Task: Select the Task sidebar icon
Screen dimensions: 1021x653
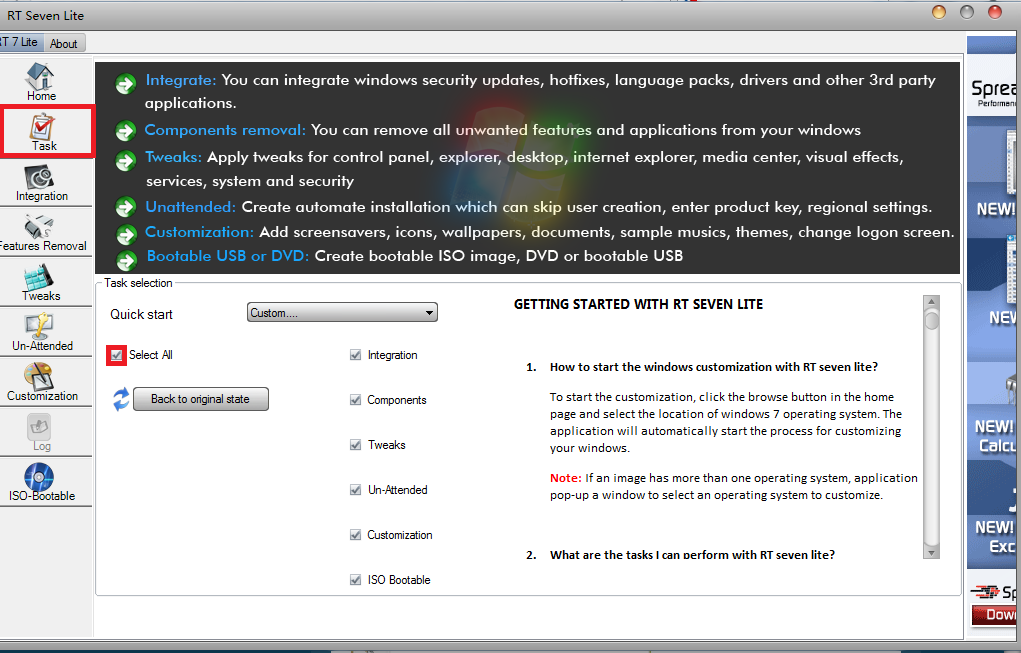Action: [44, 132]
